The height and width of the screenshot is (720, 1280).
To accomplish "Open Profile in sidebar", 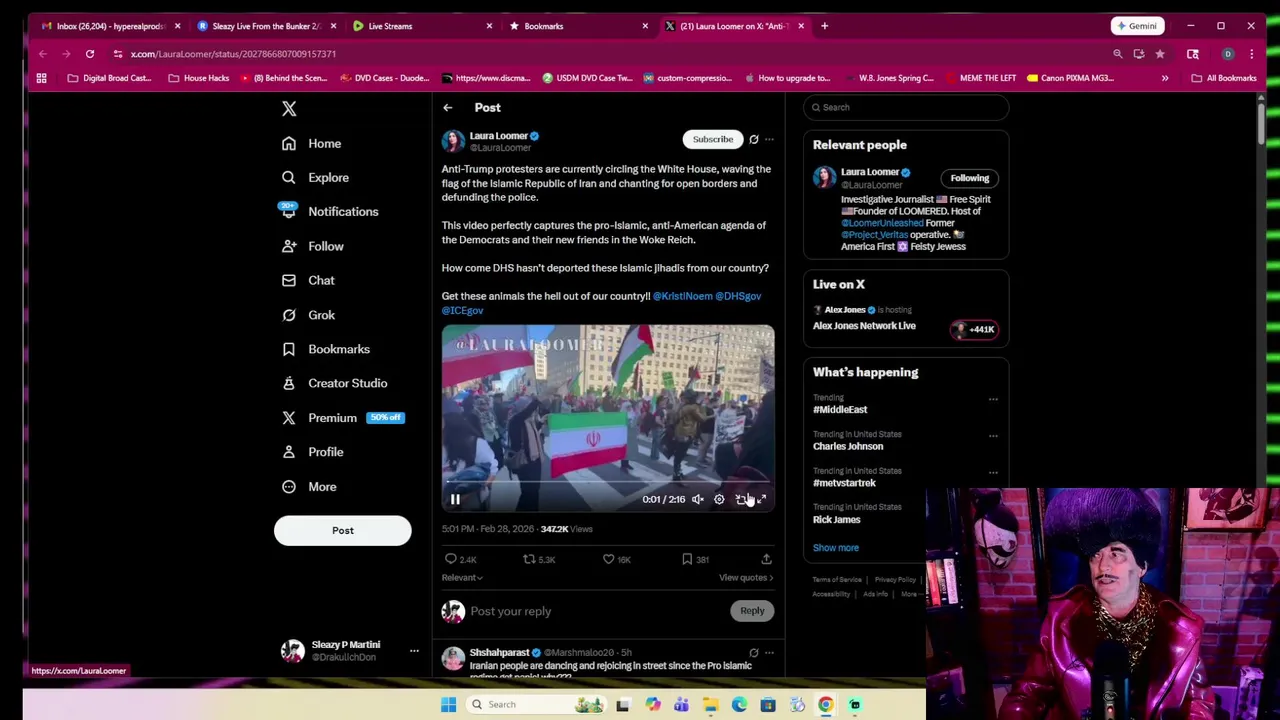I will pos(313,452).
